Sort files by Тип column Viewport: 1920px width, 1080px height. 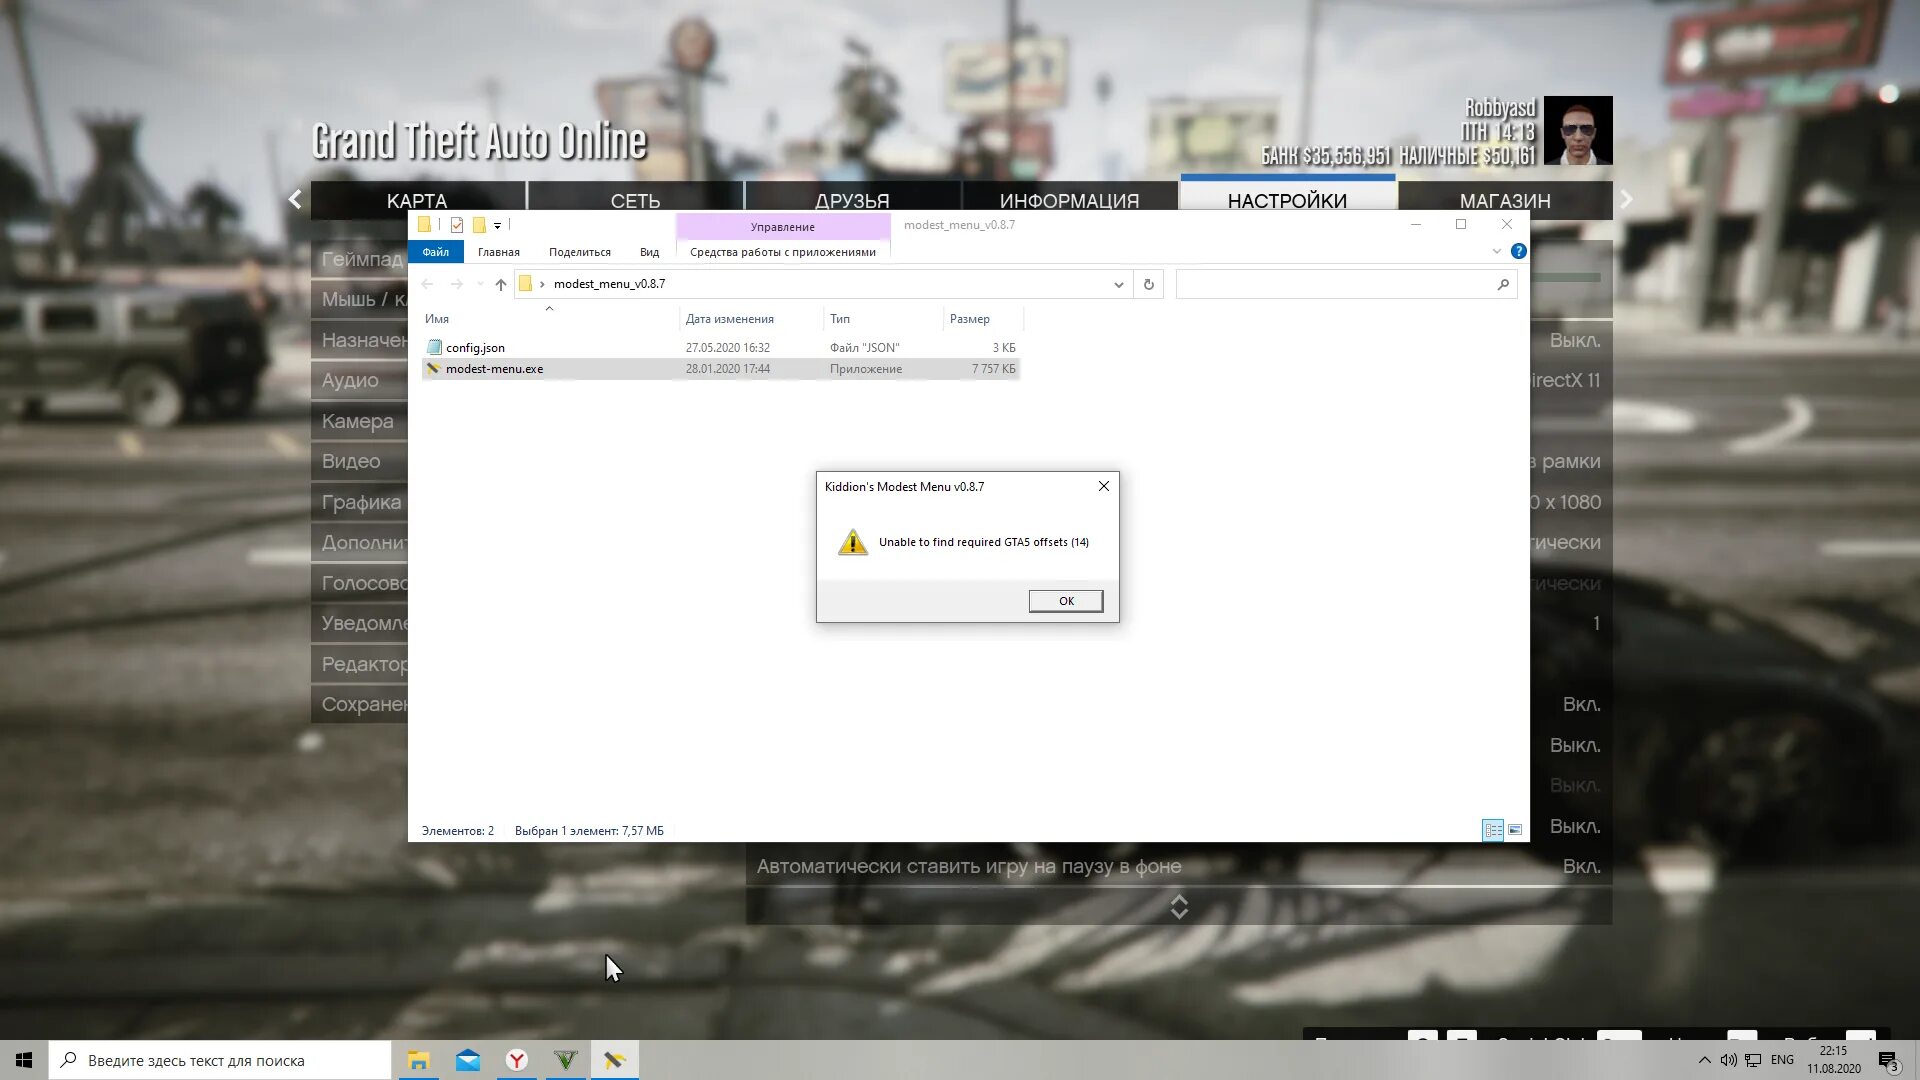(883, 319)
